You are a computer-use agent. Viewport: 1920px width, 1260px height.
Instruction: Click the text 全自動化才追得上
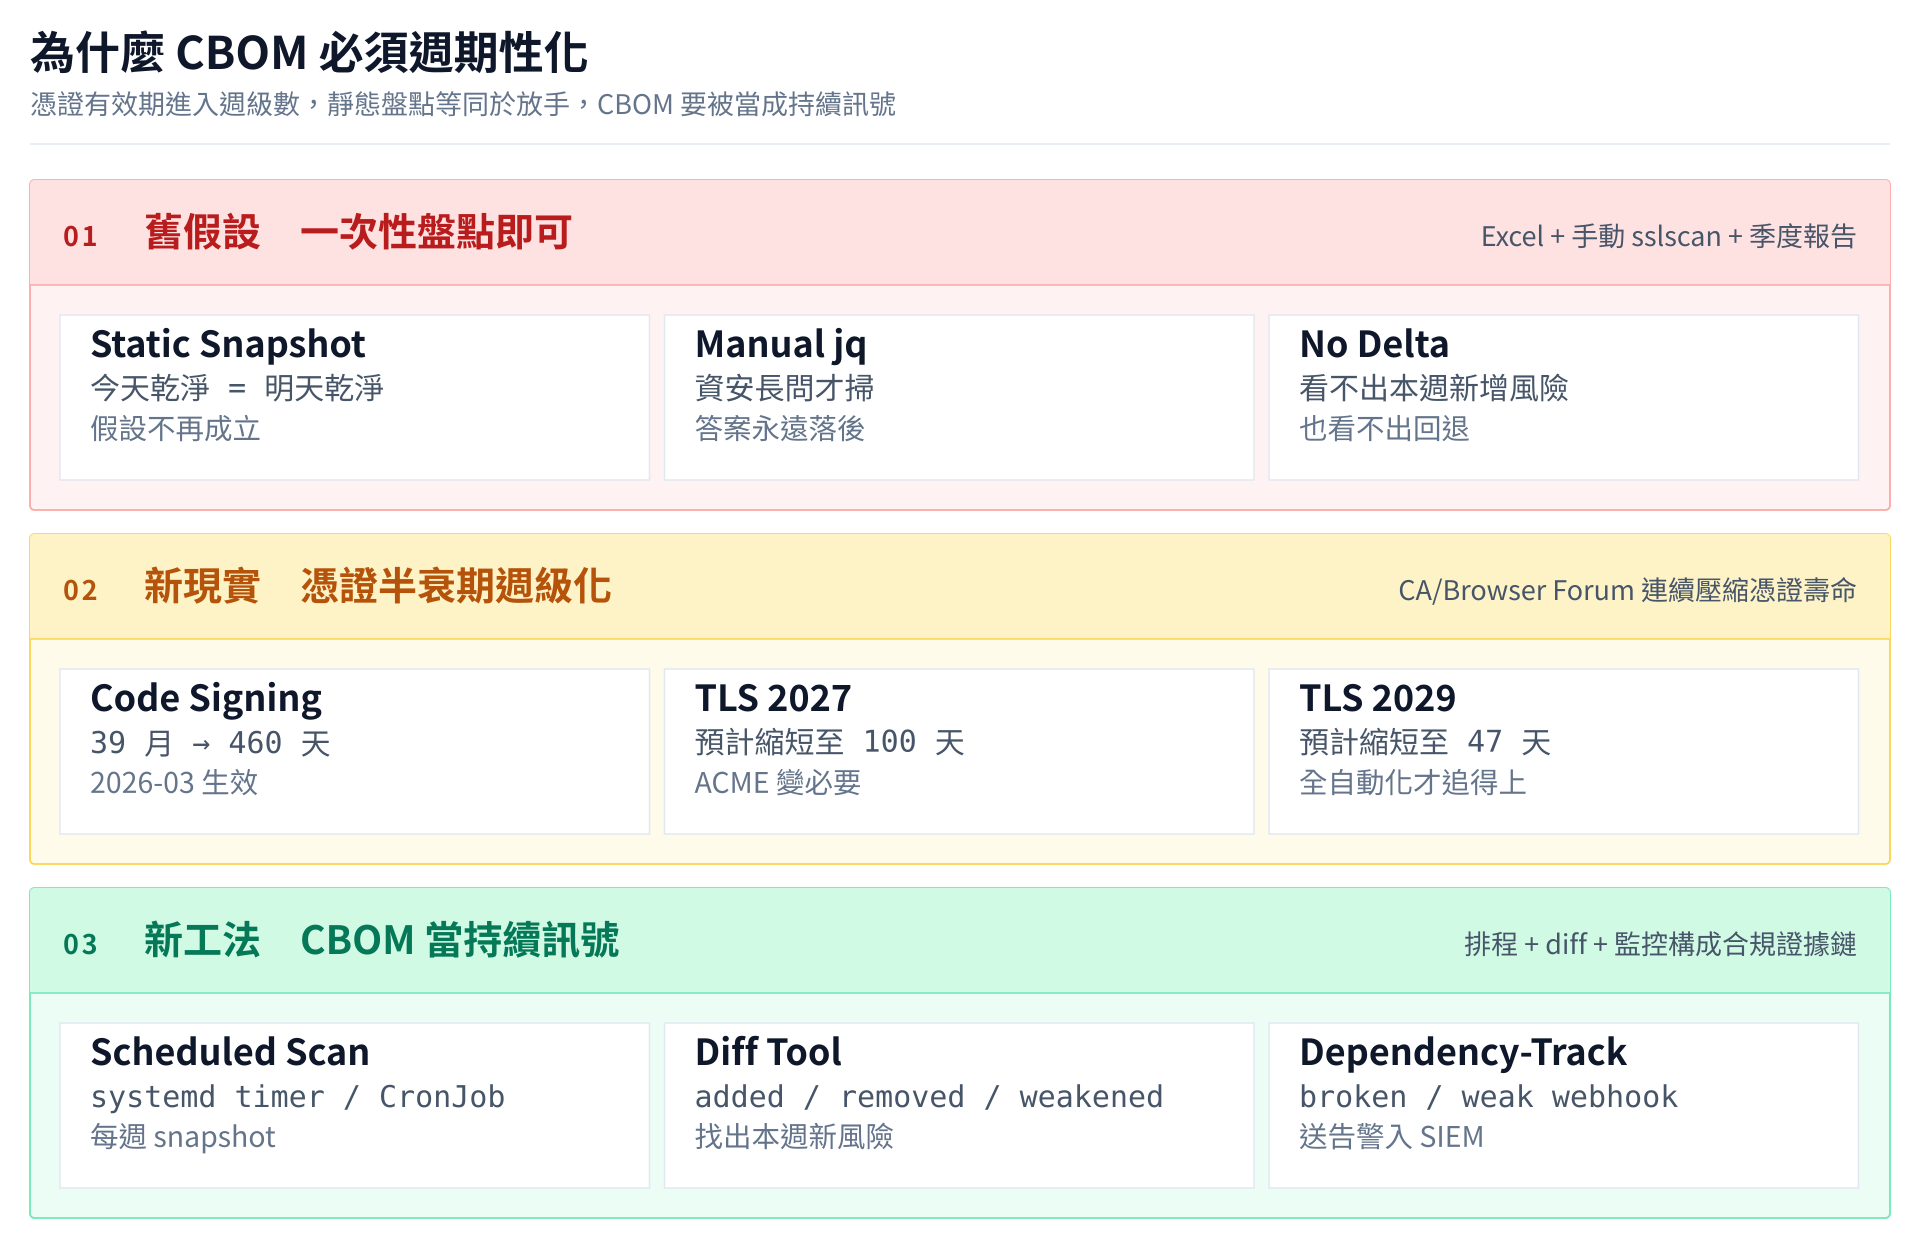1412,782
